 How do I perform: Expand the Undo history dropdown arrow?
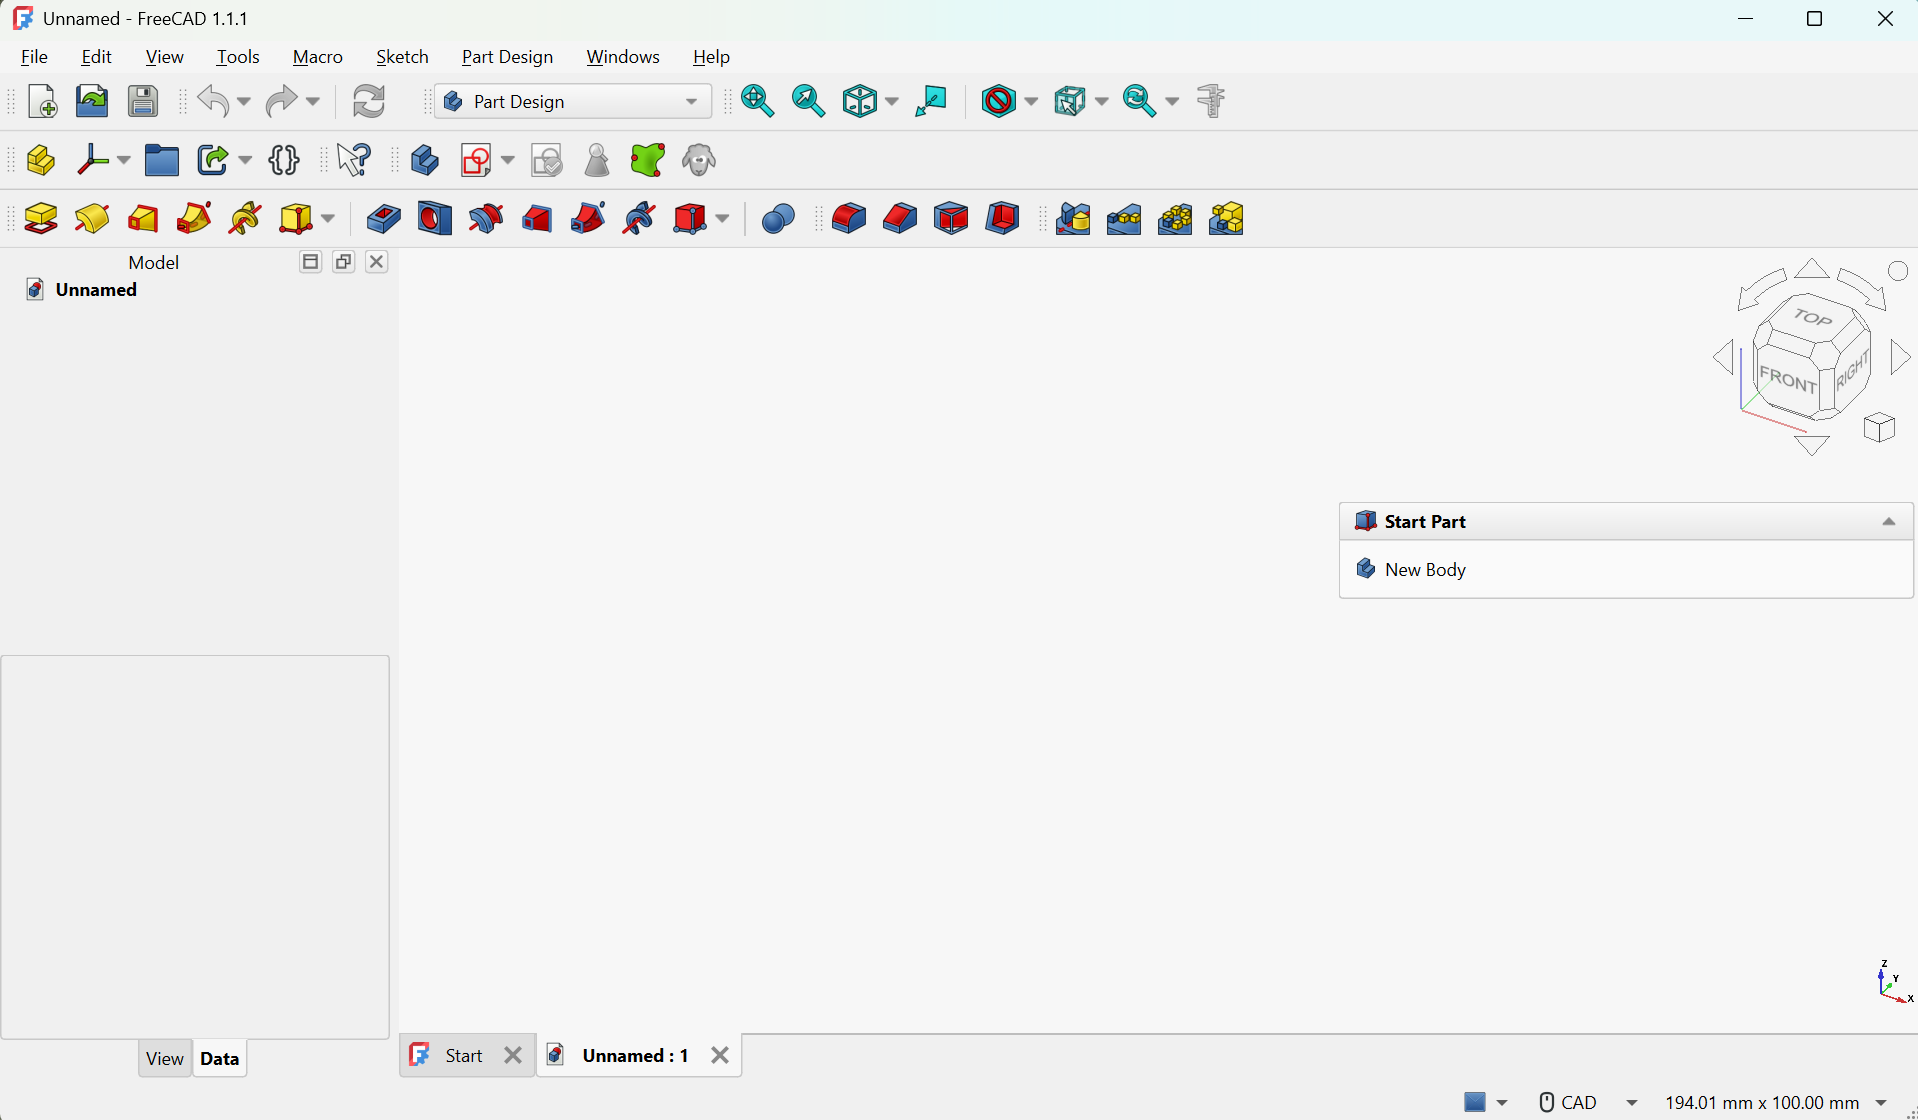click(244, 101)
